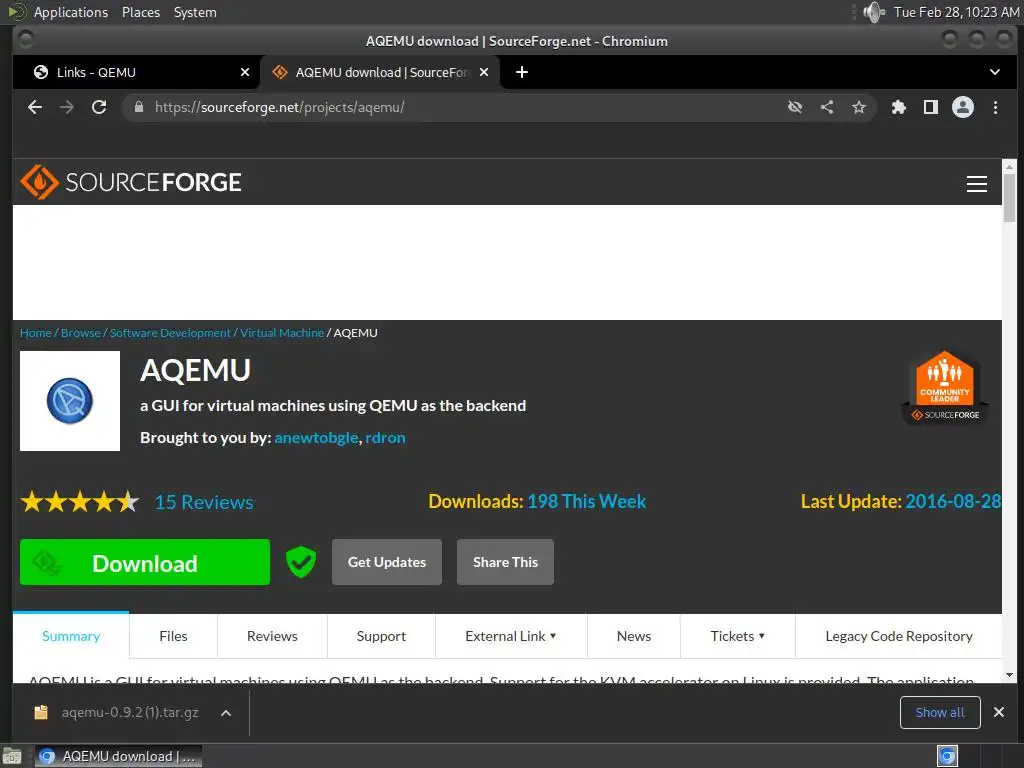Image resolution: width=1024 pixels, height=768 pixels.
Task: Click the SourceForge logo
Action: [131, 182]
